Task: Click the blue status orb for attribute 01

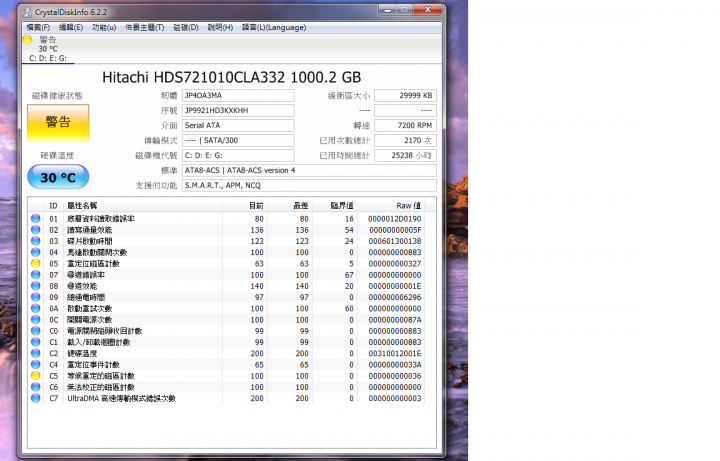Action: [x=35, y=219]
